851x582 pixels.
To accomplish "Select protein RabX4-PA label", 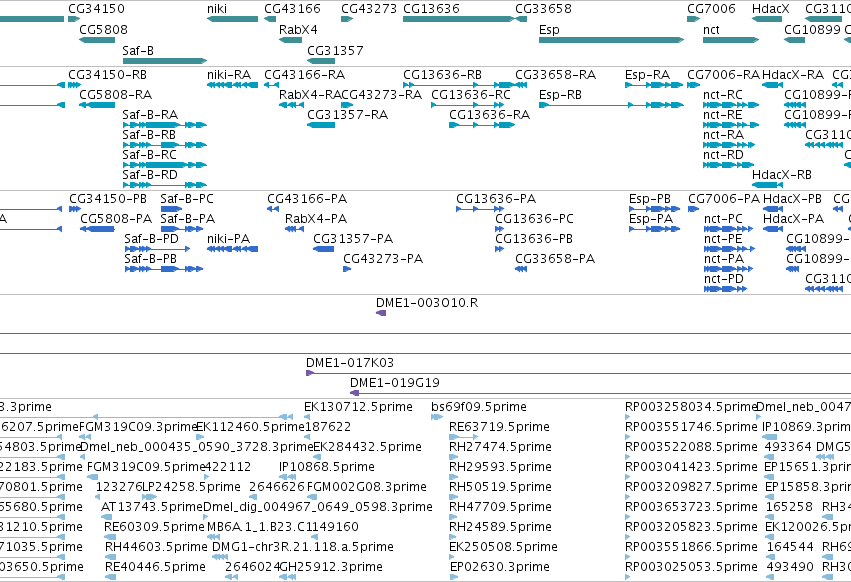I will point(316,219).
